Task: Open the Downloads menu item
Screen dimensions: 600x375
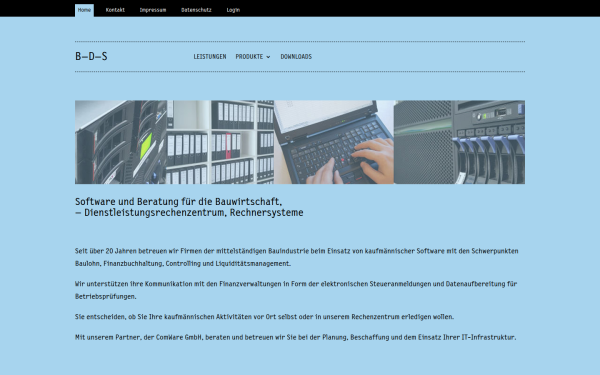Action: click(296, 57)
